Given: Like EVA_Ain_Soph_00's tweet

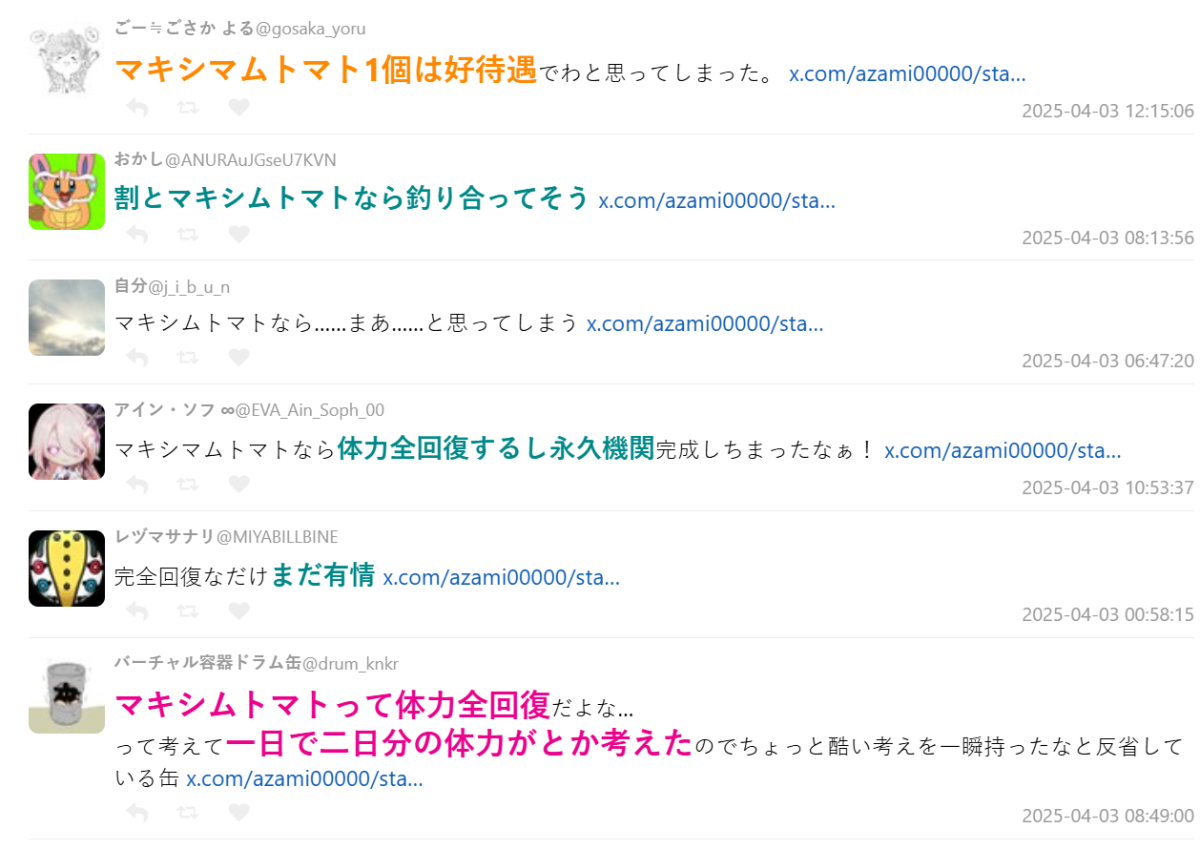Looking at the screenshot, I should click(238, 484).
